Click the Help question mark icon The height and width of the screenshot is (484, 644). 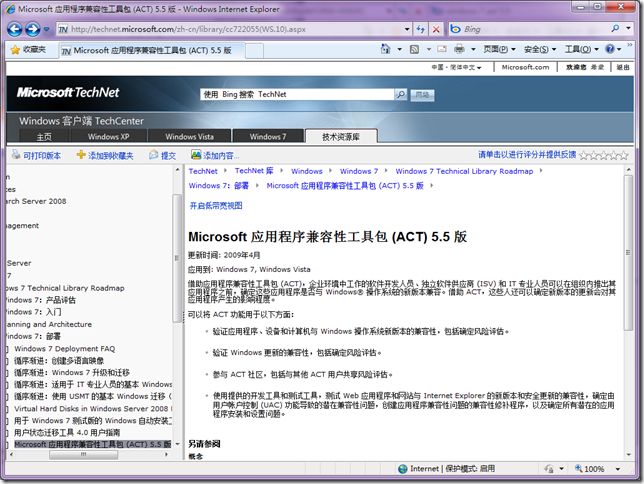(x=610, y=49)
